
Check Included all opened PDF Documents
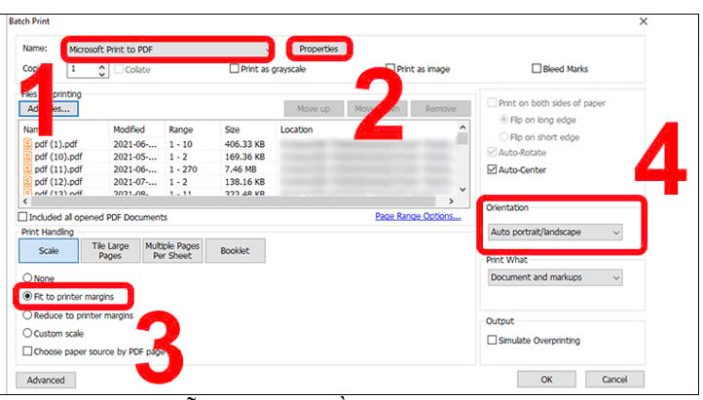coord(23,217)
